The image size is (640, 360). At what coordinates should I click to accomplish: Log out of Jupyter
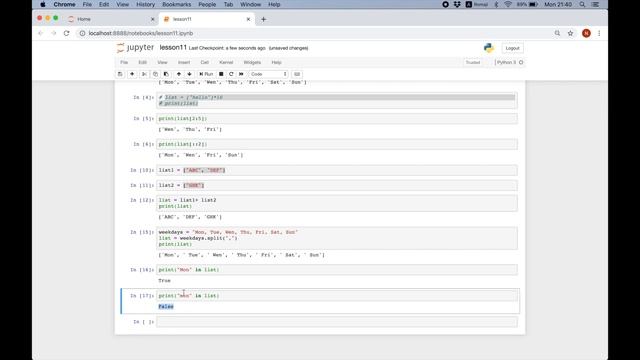(x=512, y=48)
